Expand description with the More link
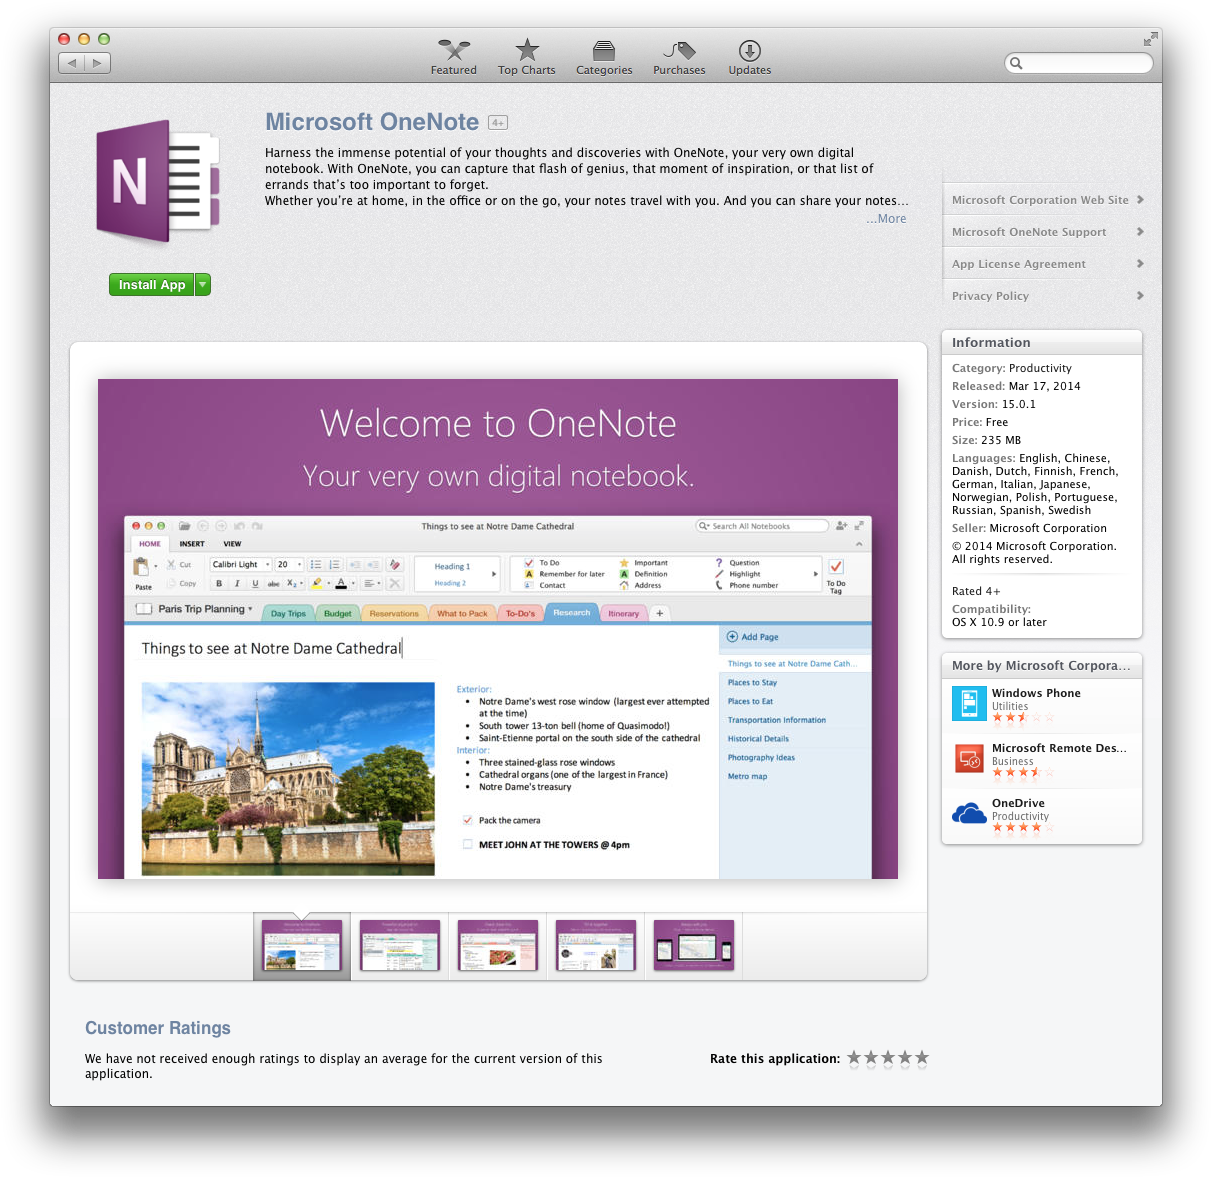Viewport: 1211px width, 1177px height. tap(886, 219)
